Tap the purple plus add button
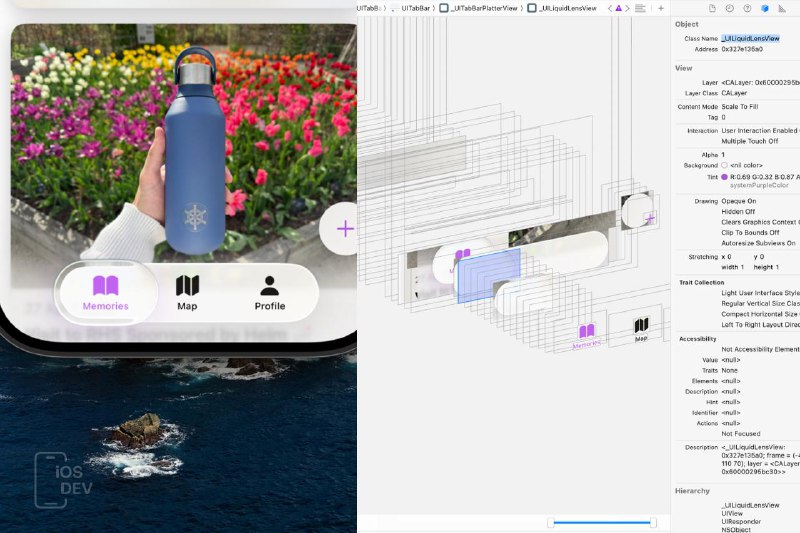The image size is (800, 533). click(x=345, y=229)
